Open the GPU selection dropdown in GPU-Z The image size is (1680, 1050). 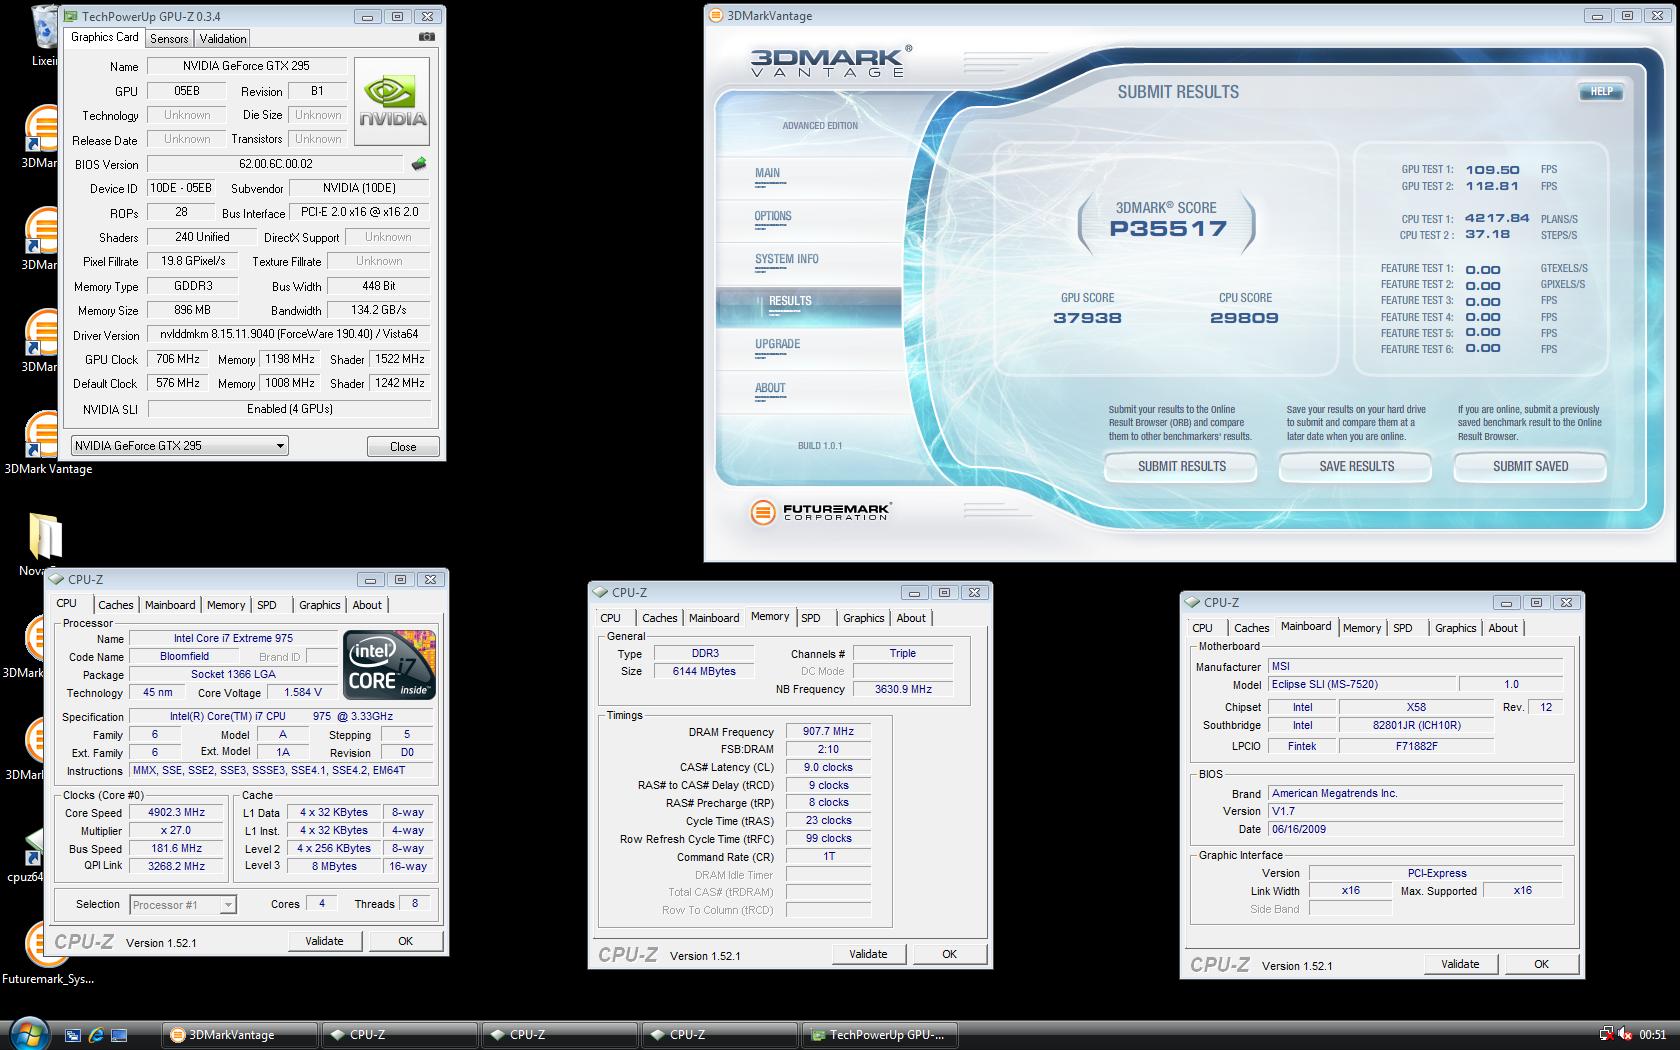180,446
